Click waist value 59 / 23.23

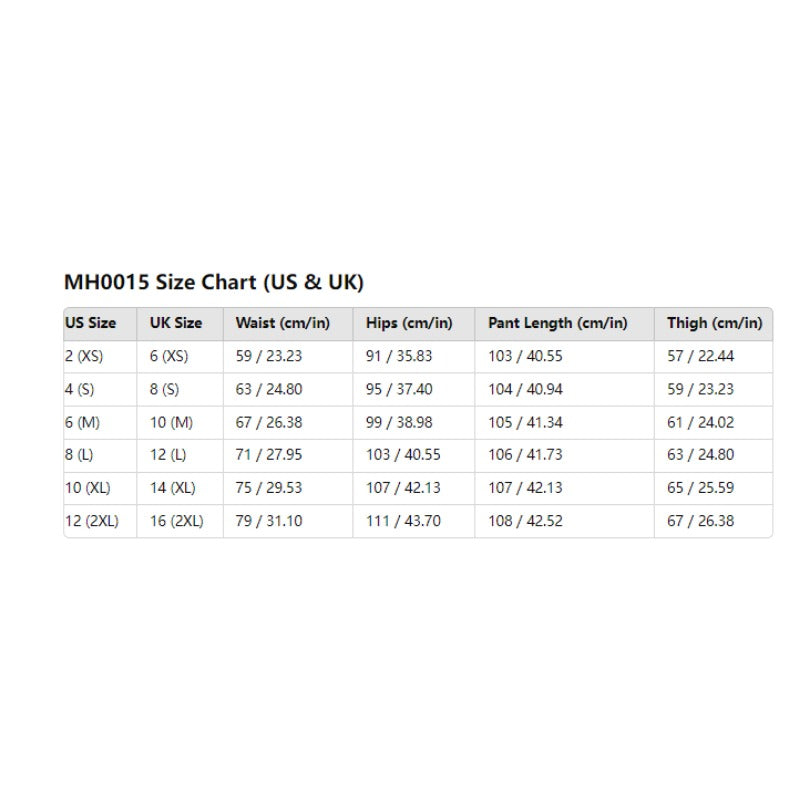pyautogui.click(x=269, y=356)
